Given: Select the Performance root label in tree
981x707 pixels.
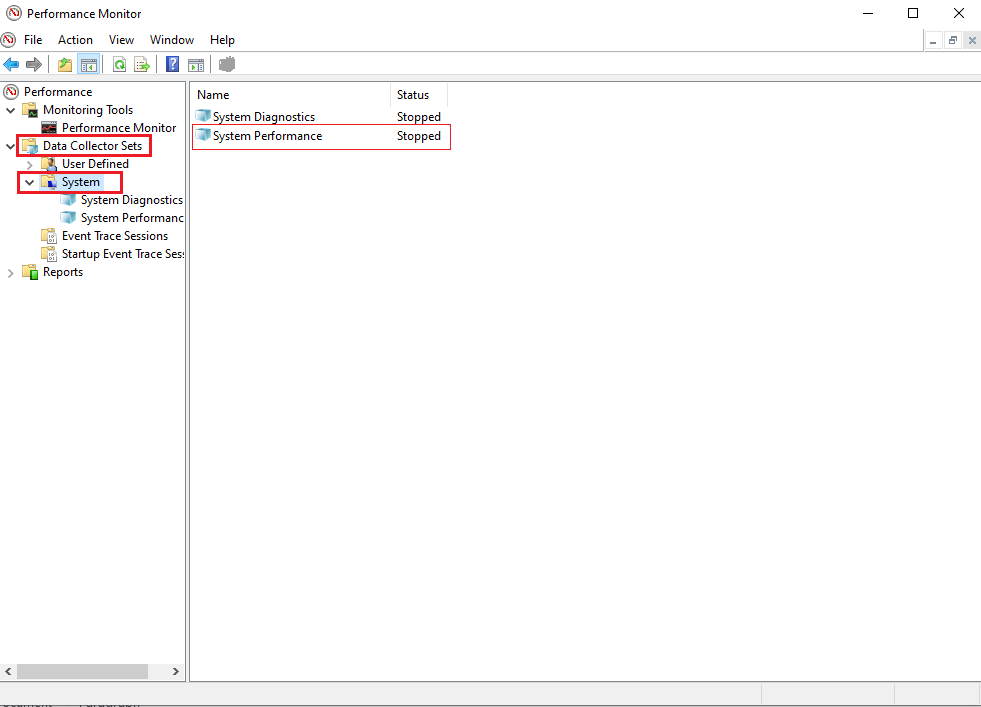Looking at the screenshot, I should click(x=58, y=92).
